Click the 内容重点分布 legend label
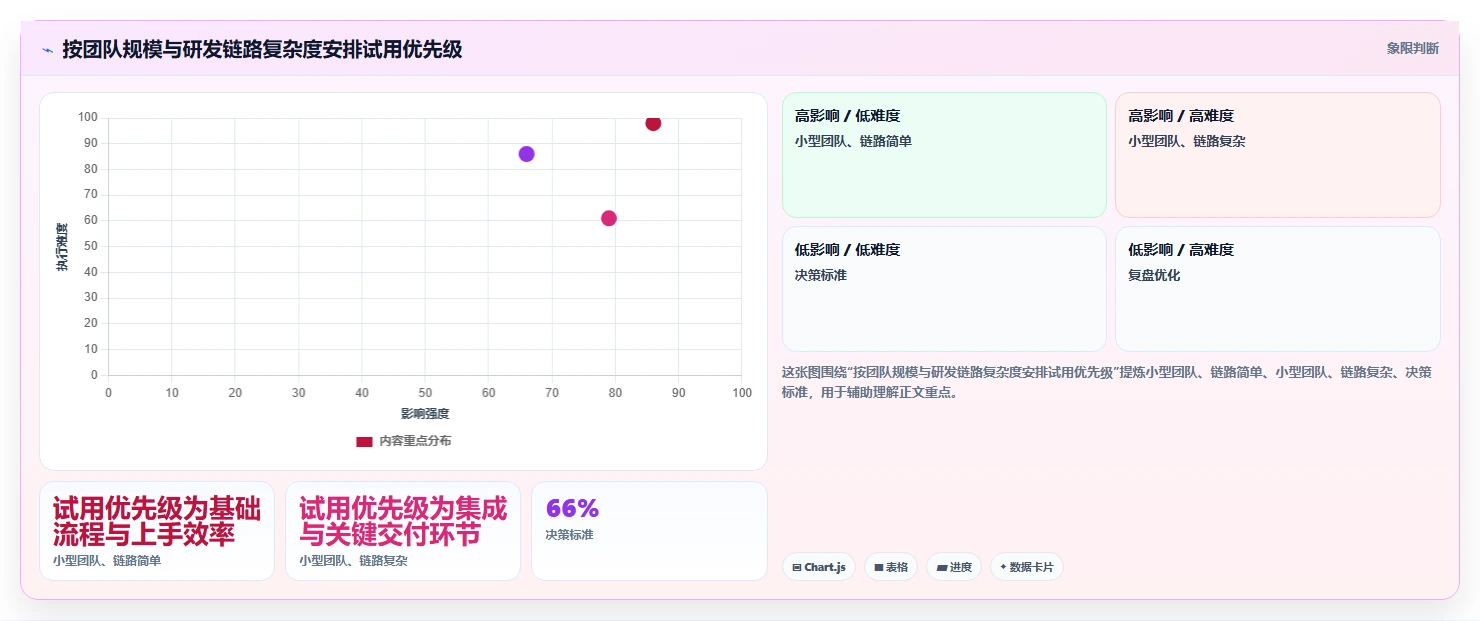This screenshot has height=621, width=1480. click(x=415, y=441)
